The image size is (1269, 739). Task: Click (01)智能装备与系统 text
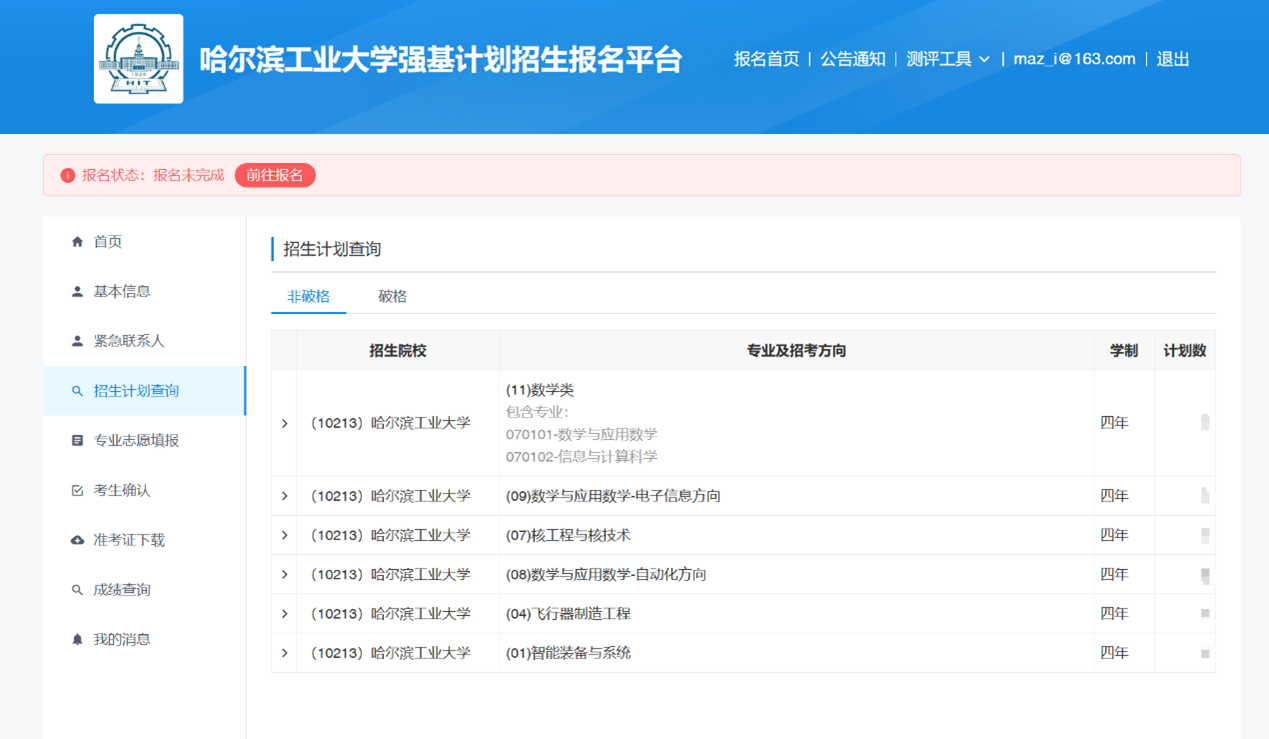[x=568, y=653]
